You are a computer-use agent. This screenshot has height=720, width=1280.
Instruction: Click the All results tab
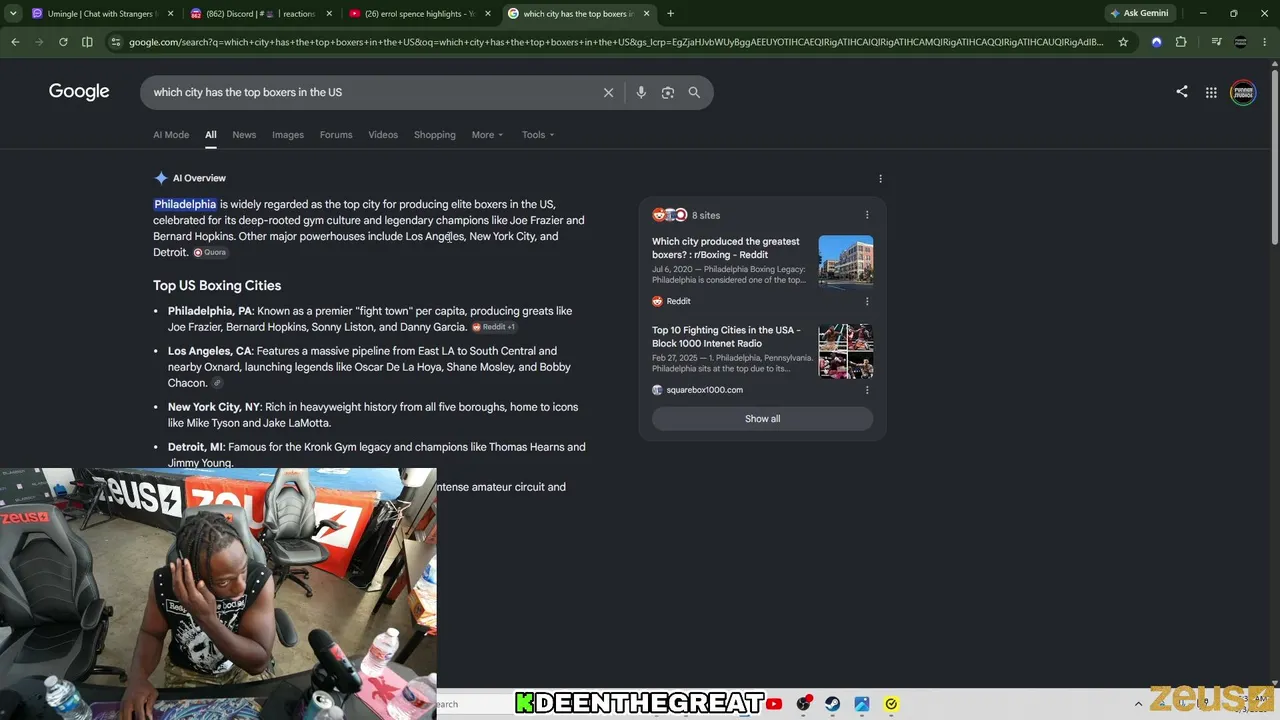pyautogui.click(x=211, y=135)
